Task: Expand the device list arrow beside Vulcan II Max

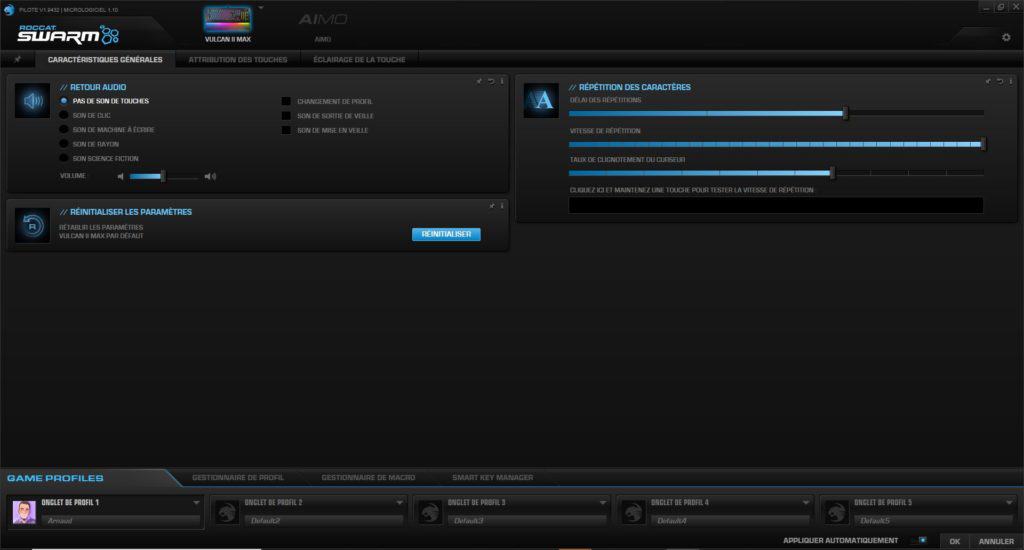Action: click(x=260, y=7)
